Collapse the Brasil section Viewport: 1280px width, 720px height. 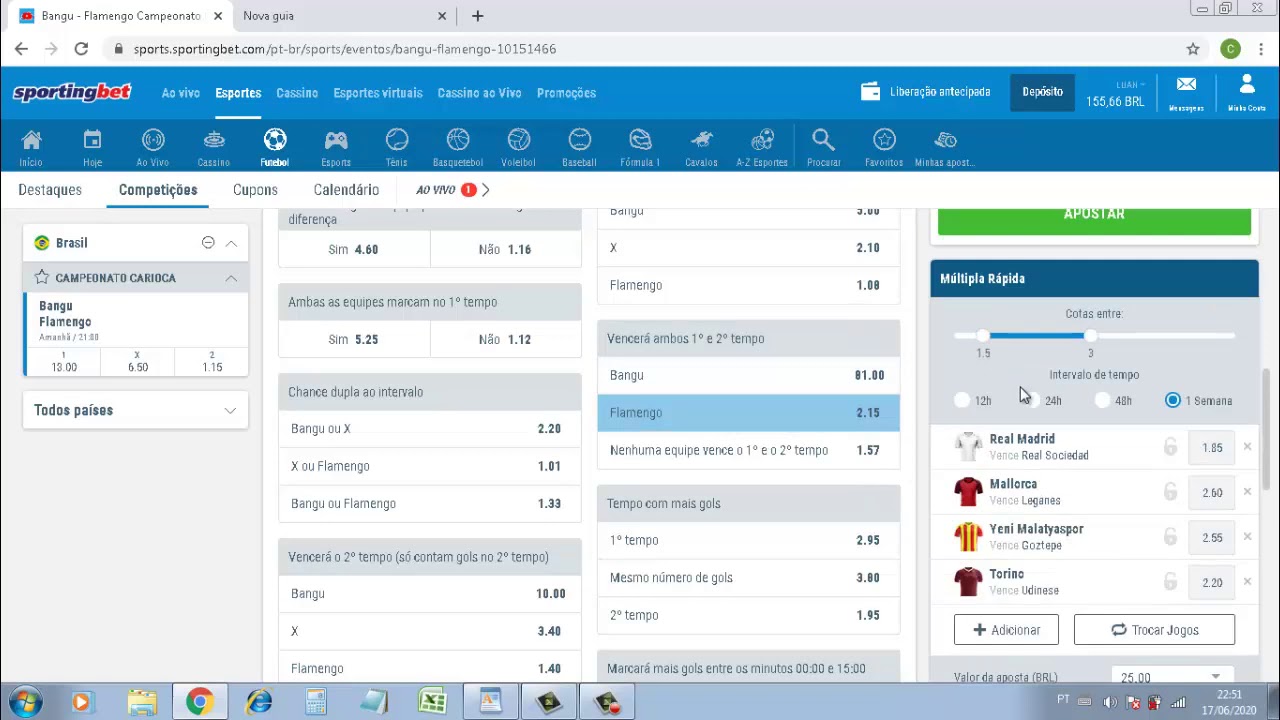[x=231, y=243]
